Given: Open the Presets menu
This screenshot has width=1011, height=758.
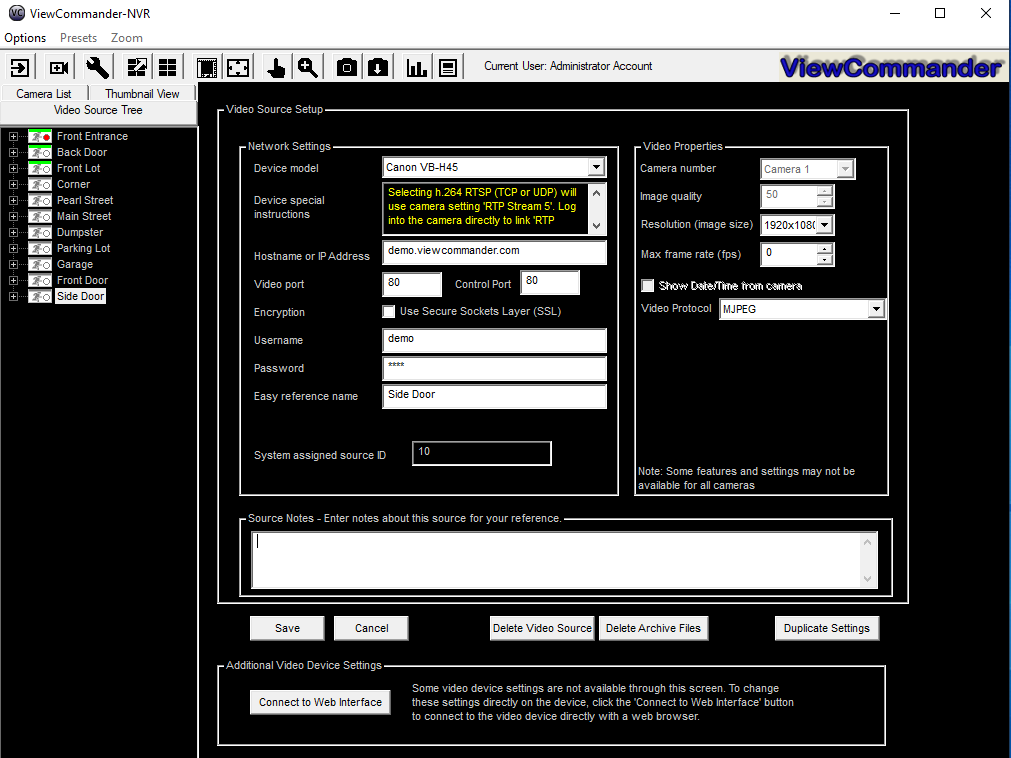Looking at the screenshot, I should pyautogui.click(x=78, y=38).
